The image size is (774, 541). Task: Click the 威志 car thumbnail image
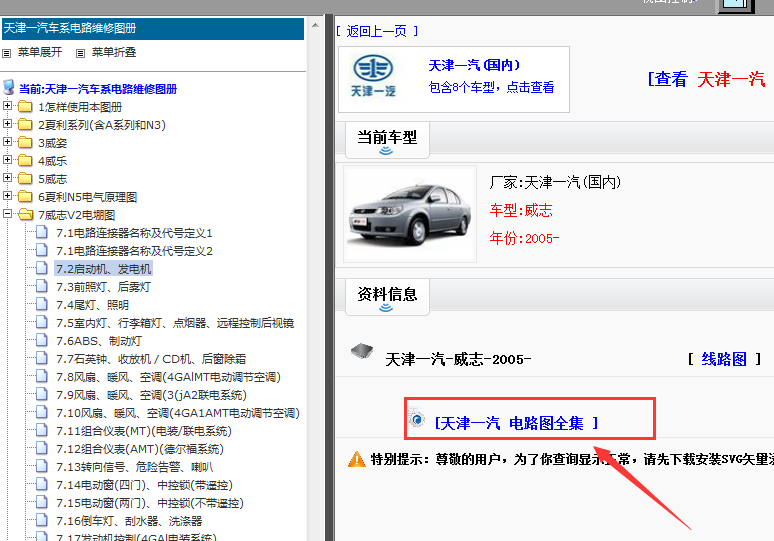coord(410,214)
